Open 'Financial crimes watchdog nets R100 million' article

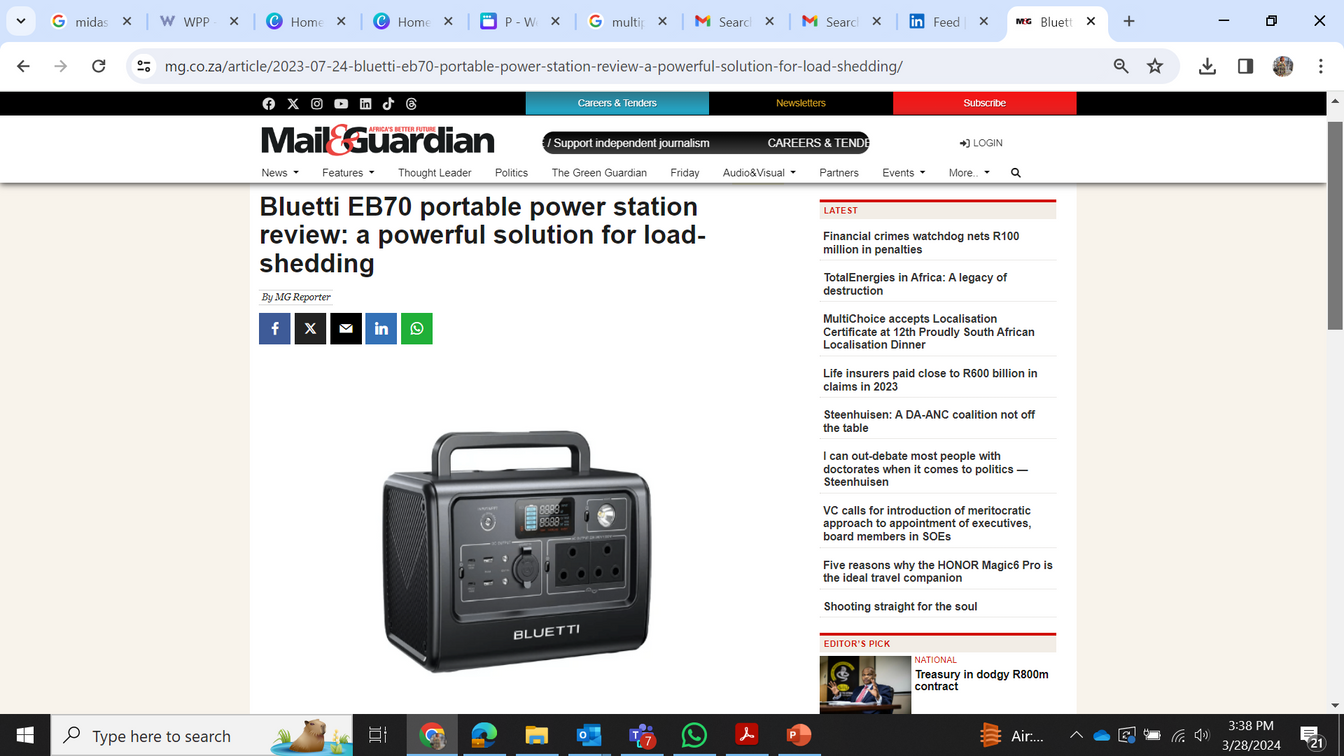(x=921, y=243)
